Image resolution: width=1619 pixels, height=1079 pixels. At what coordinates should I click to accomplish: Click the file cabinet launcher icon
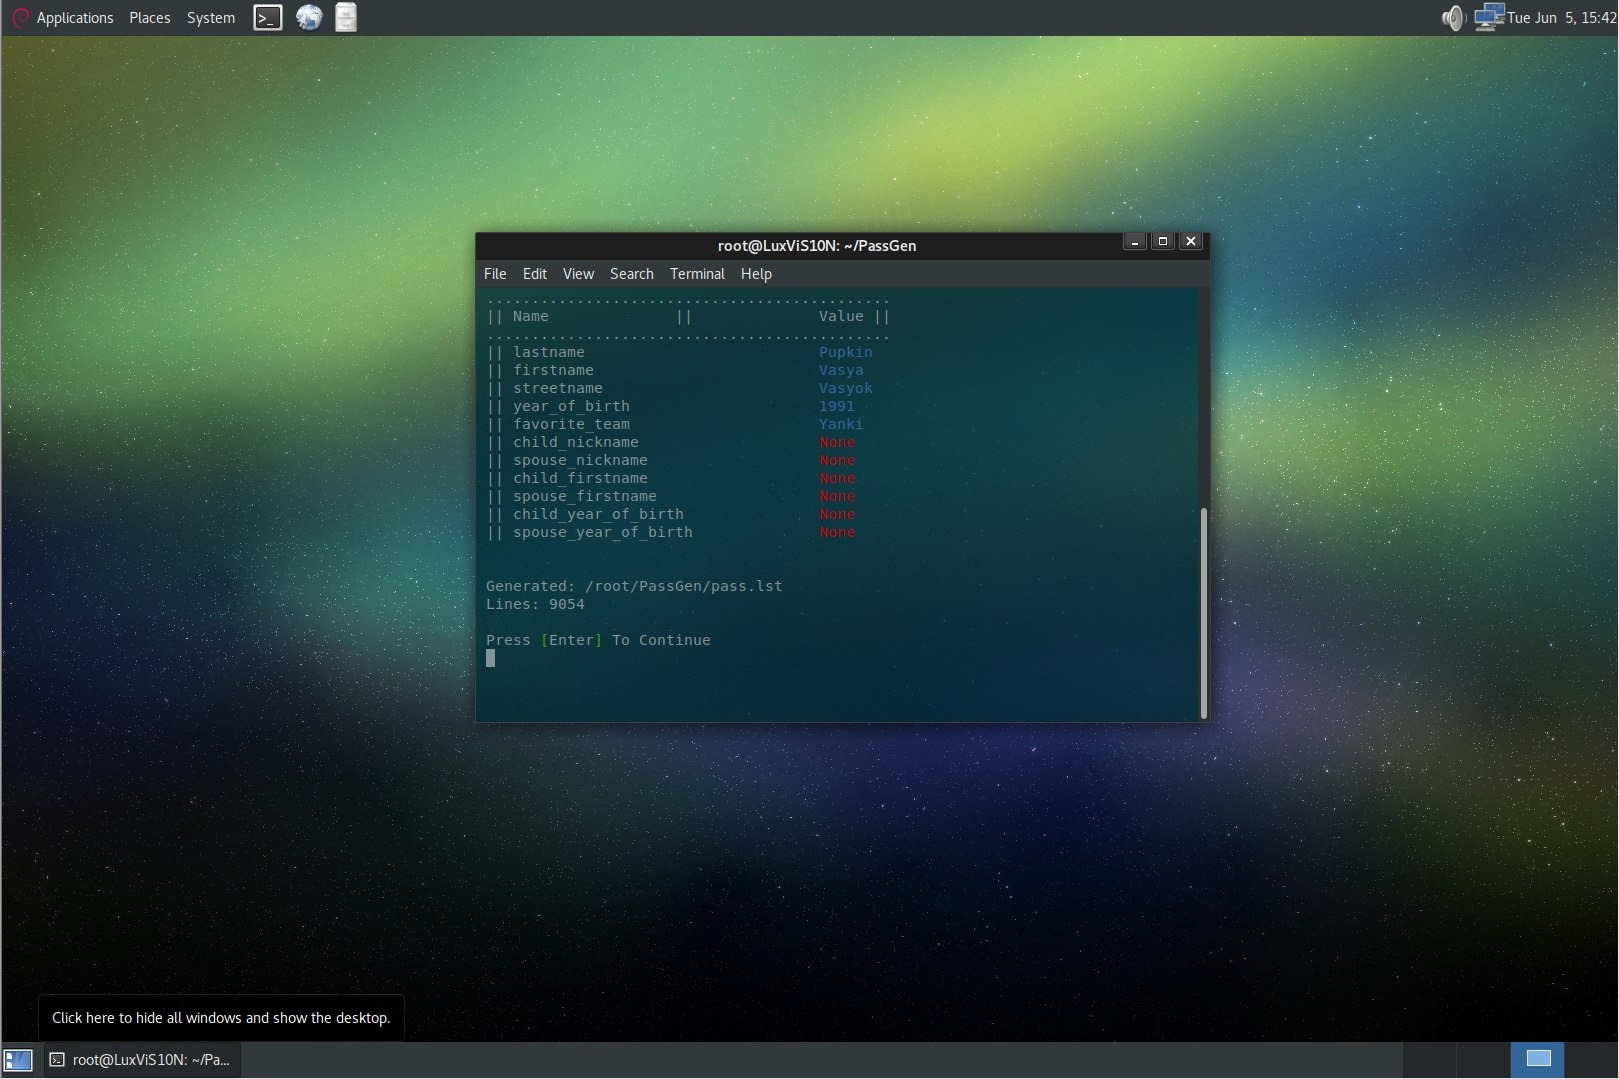pos(345,18)
